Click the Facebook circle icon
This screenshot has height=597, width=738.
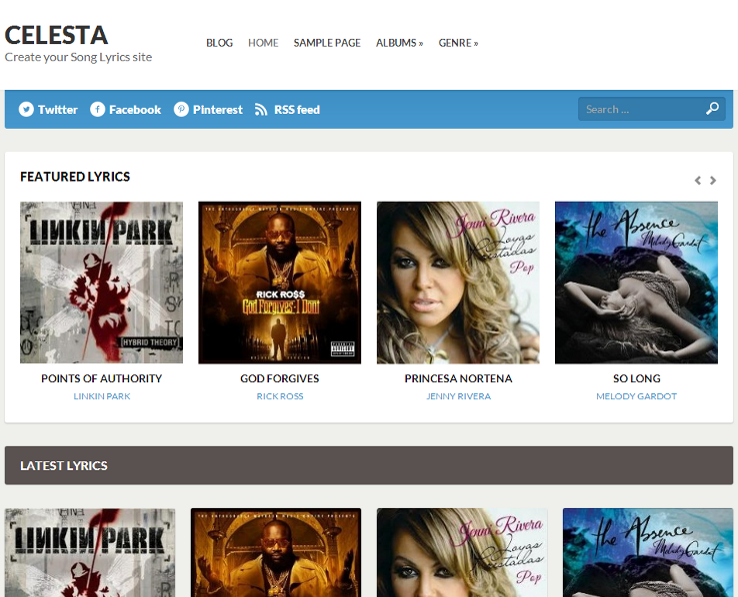point(98,110)
